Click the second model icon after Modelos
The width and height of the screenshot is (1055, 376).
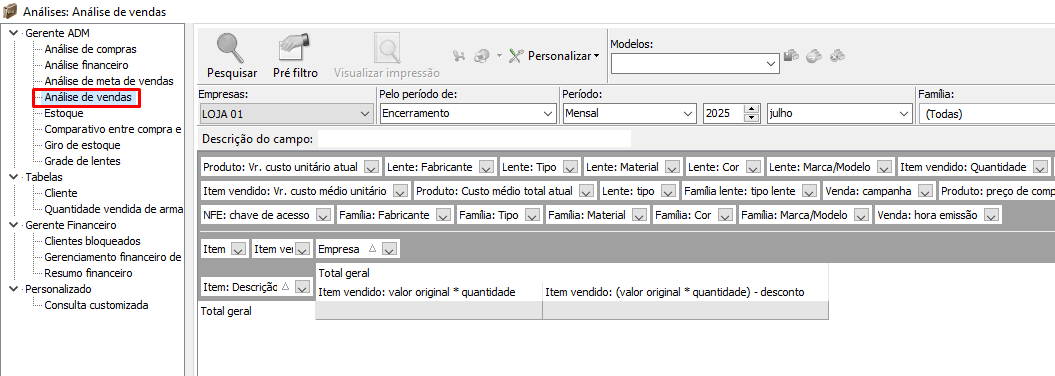814,56
